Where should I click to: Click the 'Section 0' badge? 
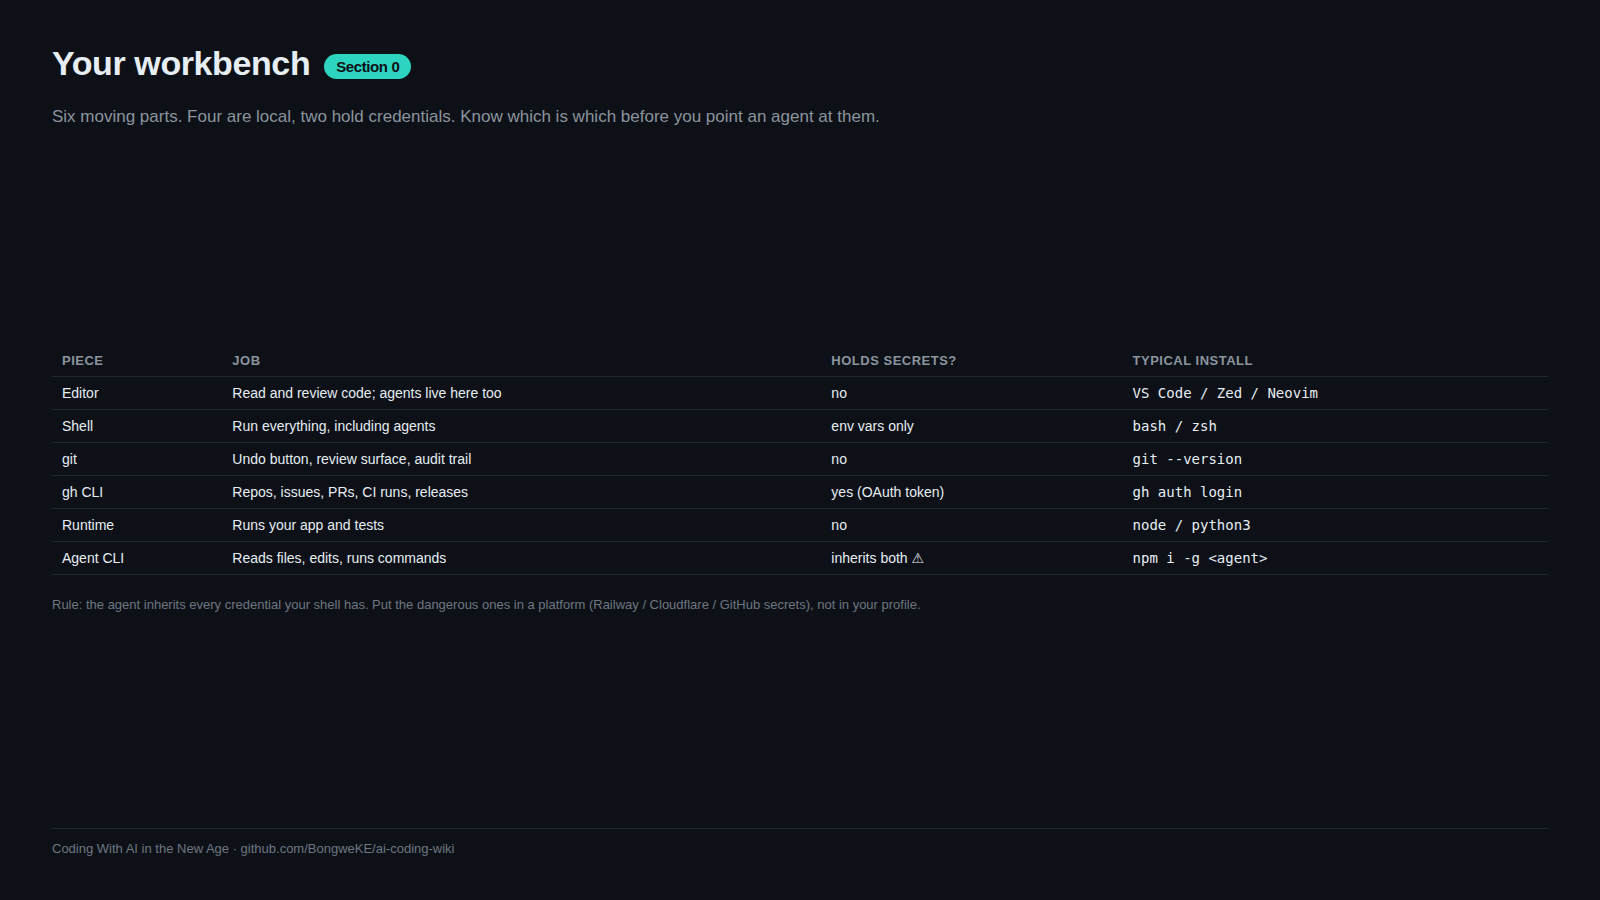click(x=367, y=67)
